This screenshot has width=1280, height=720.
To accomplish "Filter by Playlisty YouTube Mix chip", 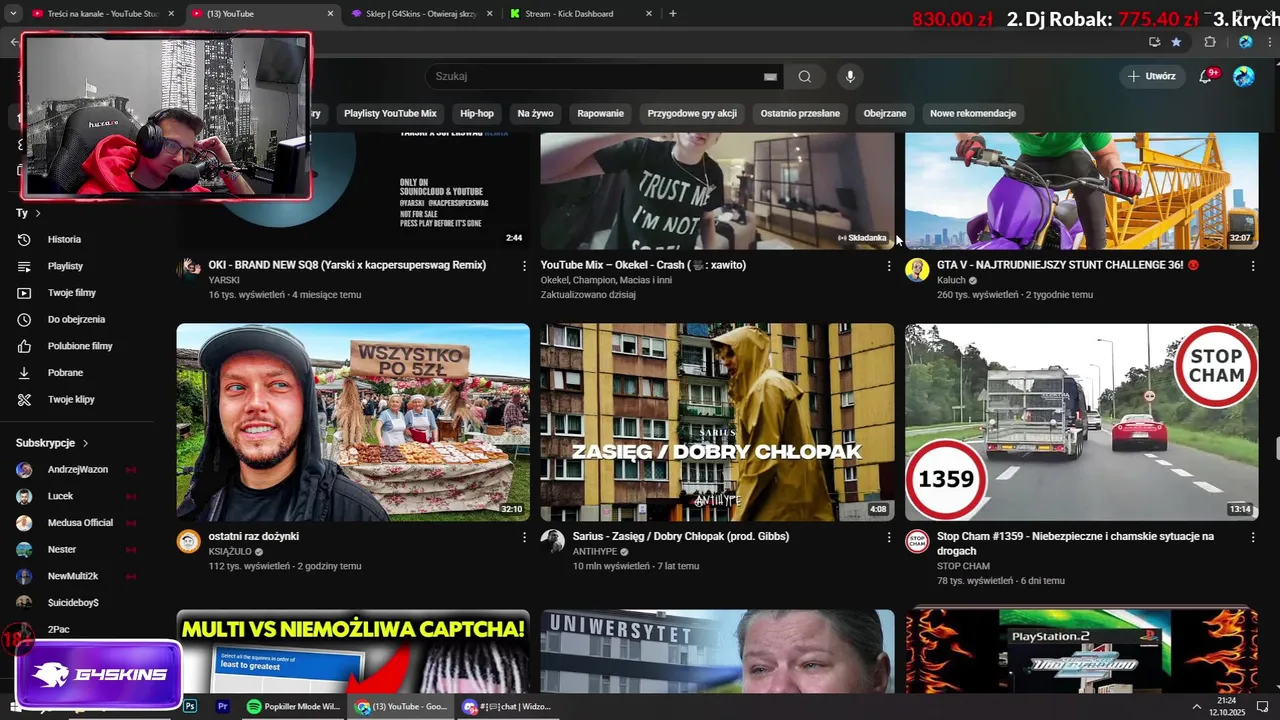I will tap(390, 113).
